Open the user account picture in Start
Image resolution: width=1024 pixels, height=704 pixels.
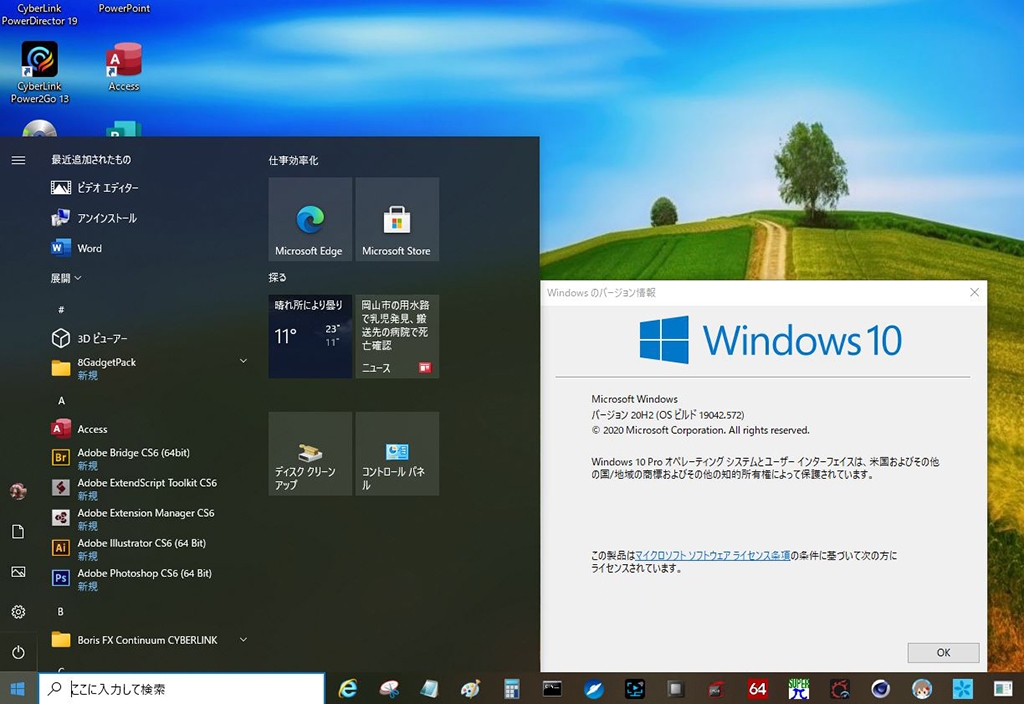coord(18,491)
